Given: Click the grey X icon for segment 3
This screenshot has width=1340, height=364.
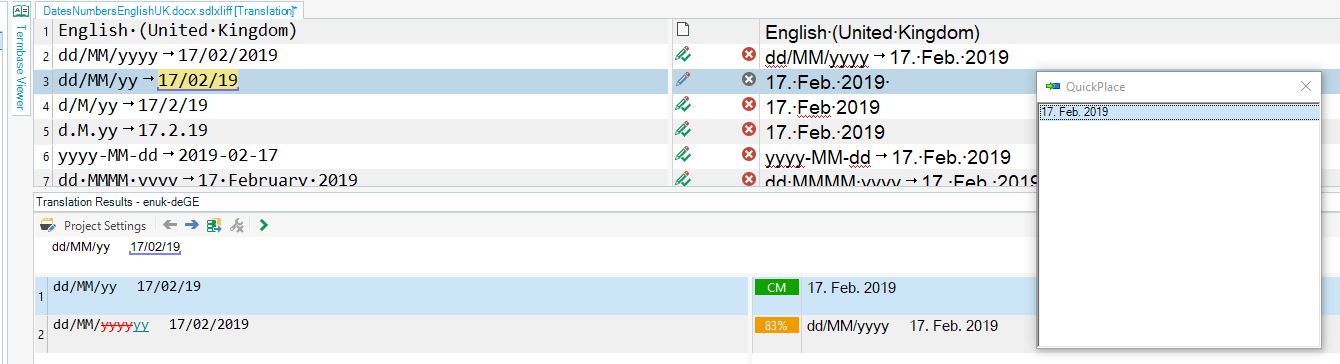Looking at the screenshot, I should click(748, 80).
